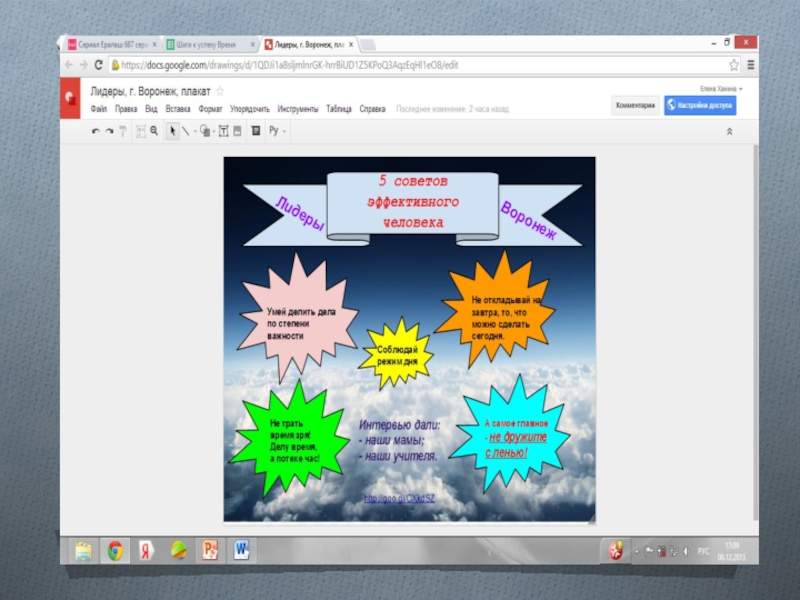
Task: Open the Файл menu
Action: tap(99, 108)
